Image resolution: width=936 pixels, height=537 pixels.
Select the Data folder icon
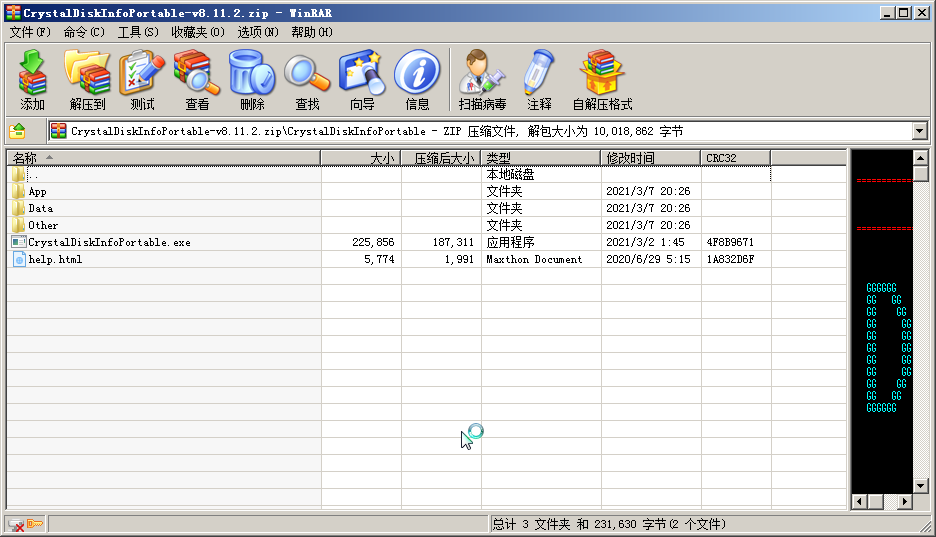point(19,208)
